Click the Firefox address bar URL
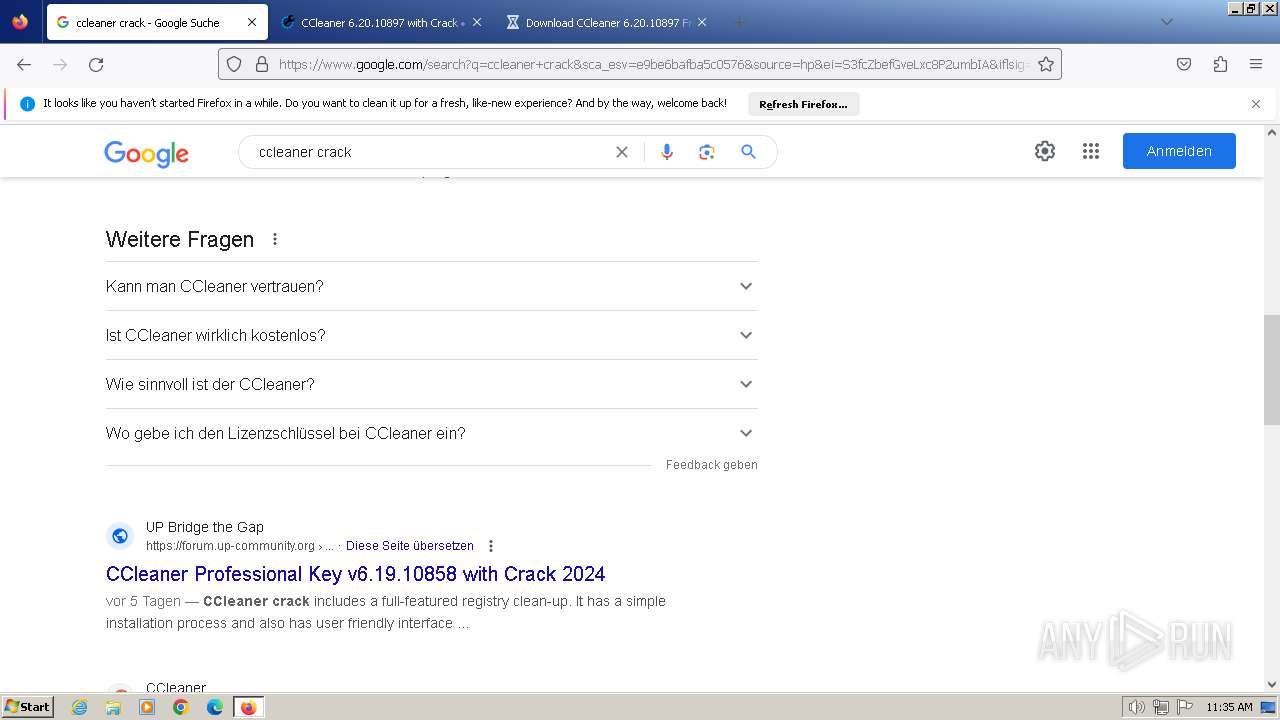 [654, 64]
